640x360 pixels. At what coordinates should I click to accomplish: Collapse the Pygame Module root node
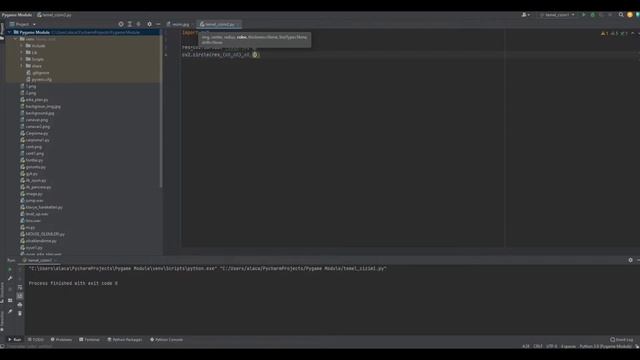9,32
